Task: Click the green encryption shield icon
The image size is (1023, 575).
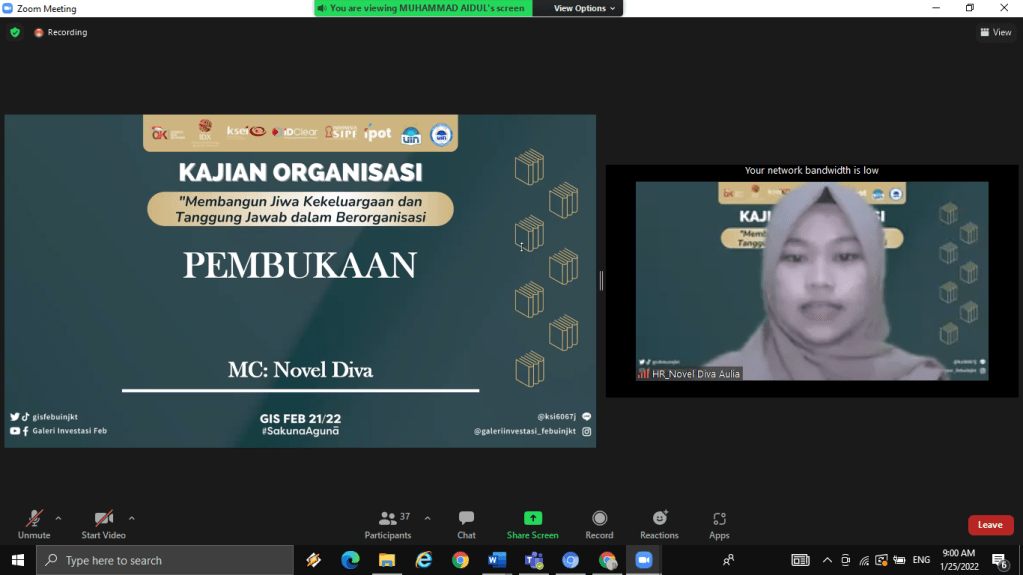Action: [x=15, y=32]
